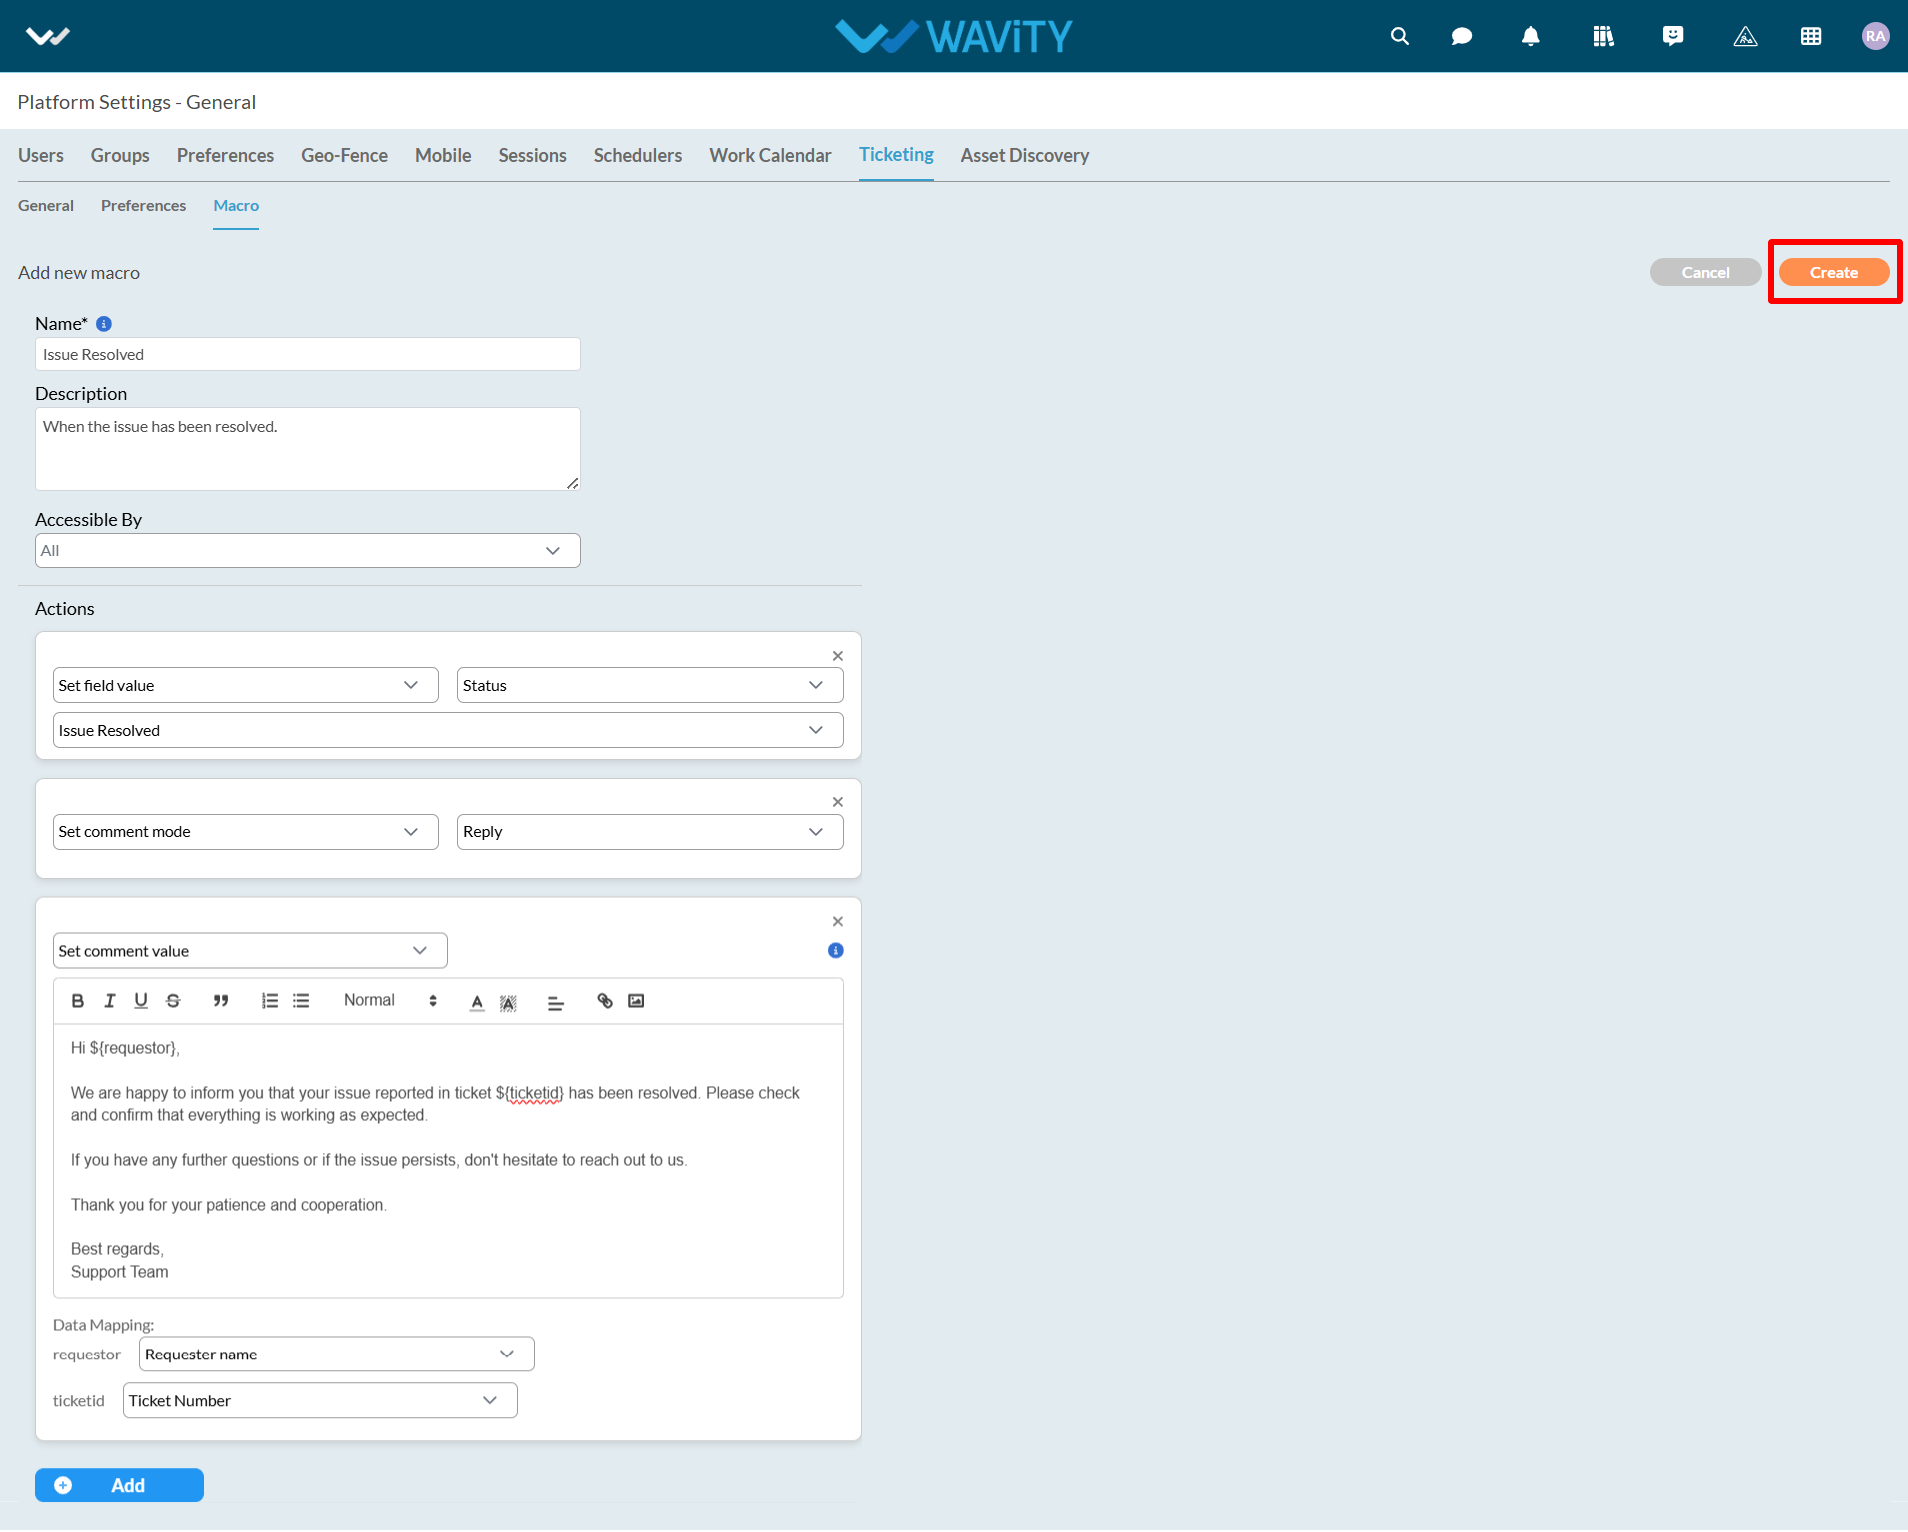Open the General sub-tab under Ticketing
1908x1532 pixels.
[x=46, y=205]
